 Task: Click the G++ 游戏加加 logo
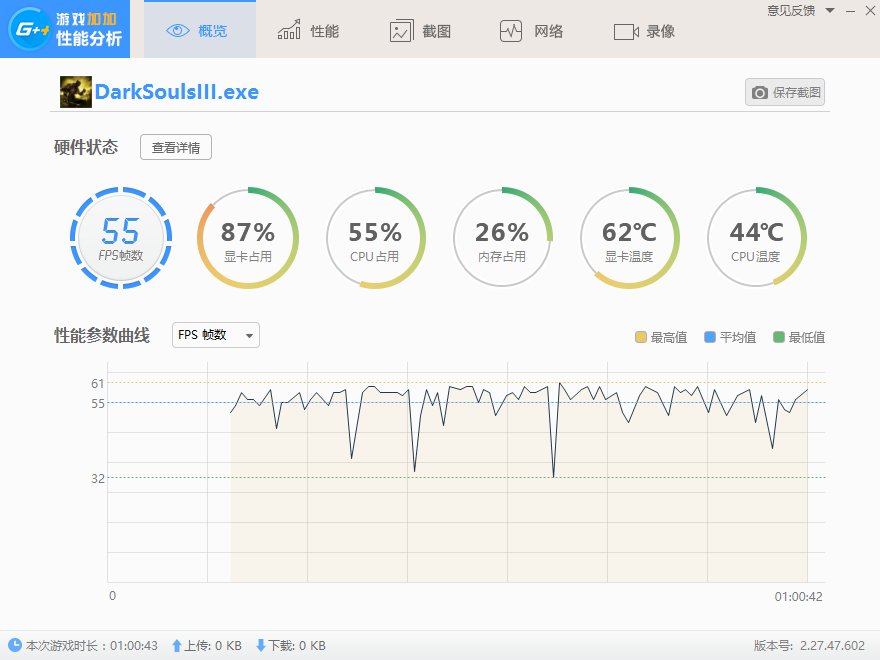[65, 29]
